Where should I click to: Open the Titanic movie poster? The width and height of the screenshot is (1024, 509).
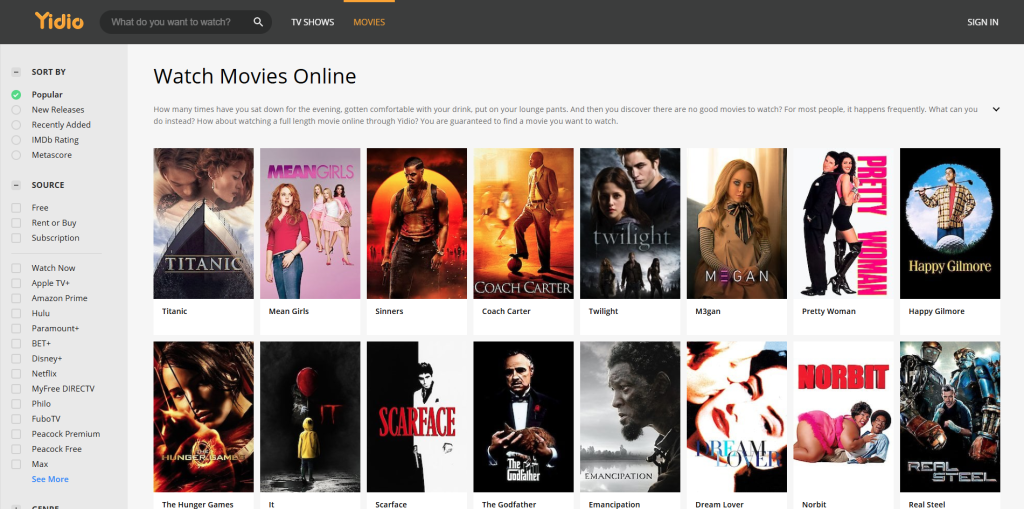203,223
